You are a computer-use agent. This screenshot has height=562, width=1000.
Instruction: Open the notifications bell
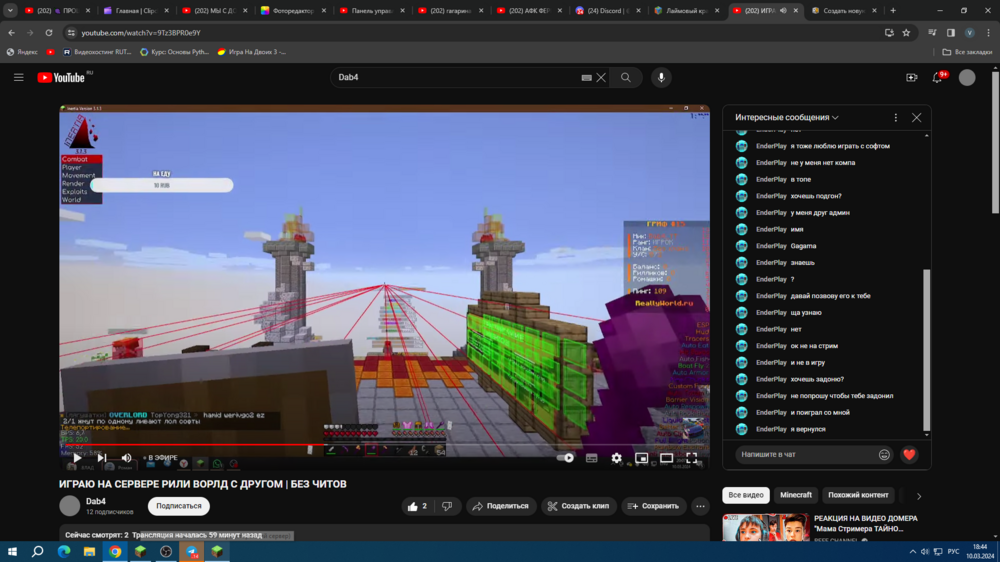[x=938, y=77]
